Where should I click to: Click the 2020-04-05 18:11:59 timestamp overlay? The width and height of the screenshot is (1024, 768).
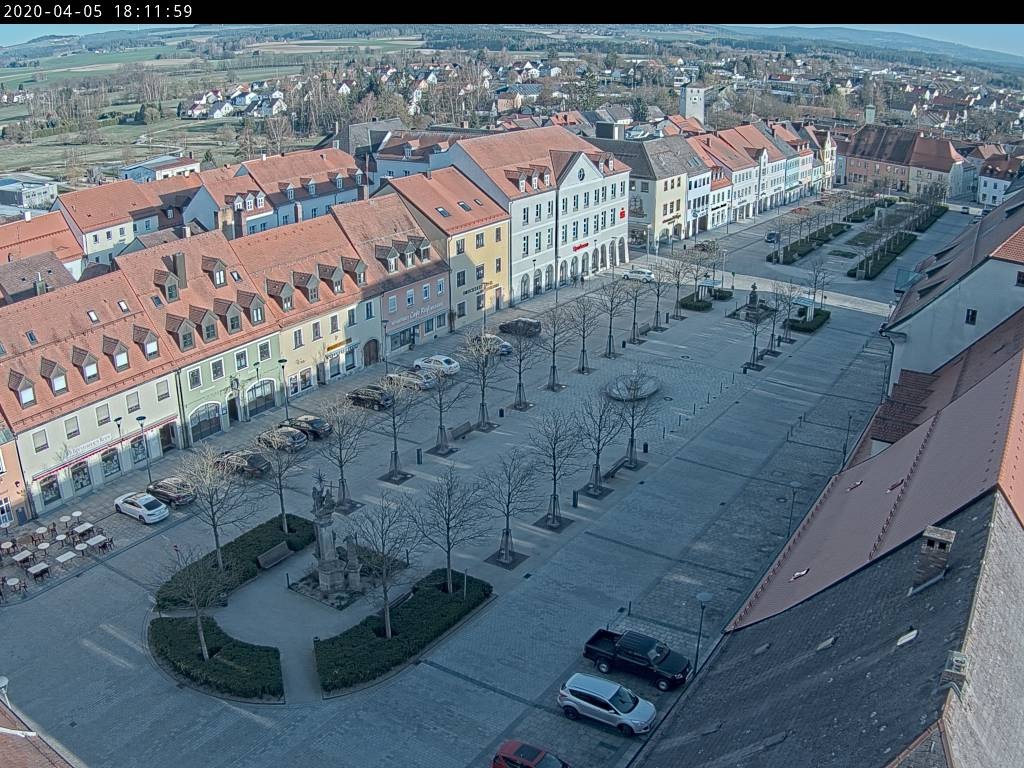[98, 11]
